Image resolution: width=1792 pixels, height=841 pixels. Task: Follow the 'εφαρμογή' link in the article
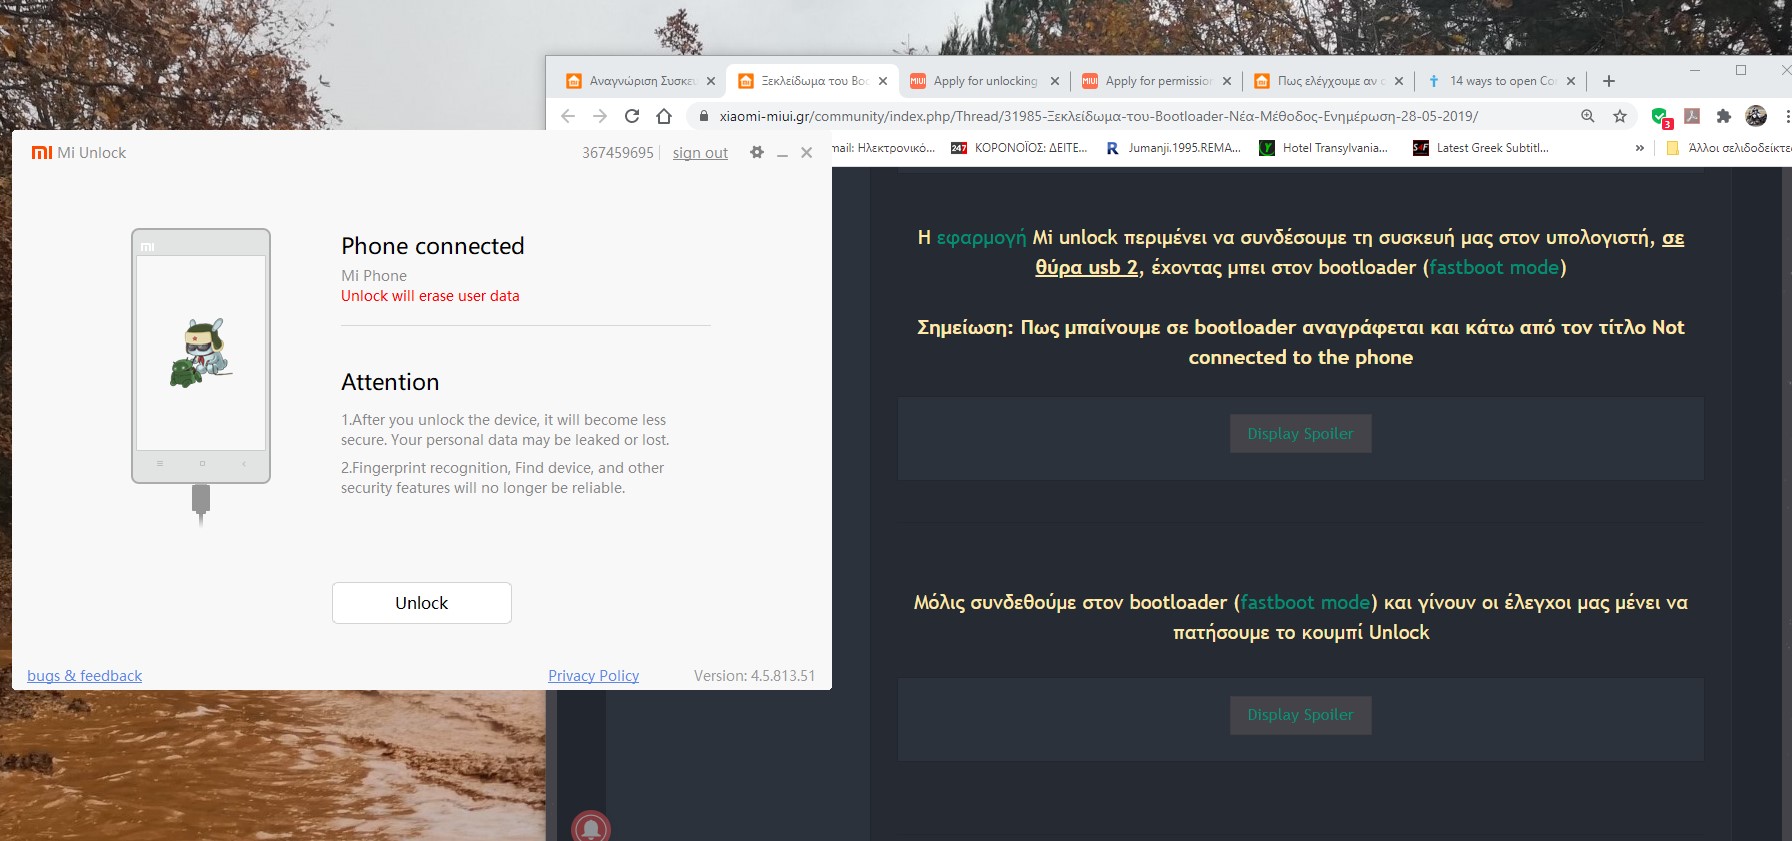tap(981, 238)
